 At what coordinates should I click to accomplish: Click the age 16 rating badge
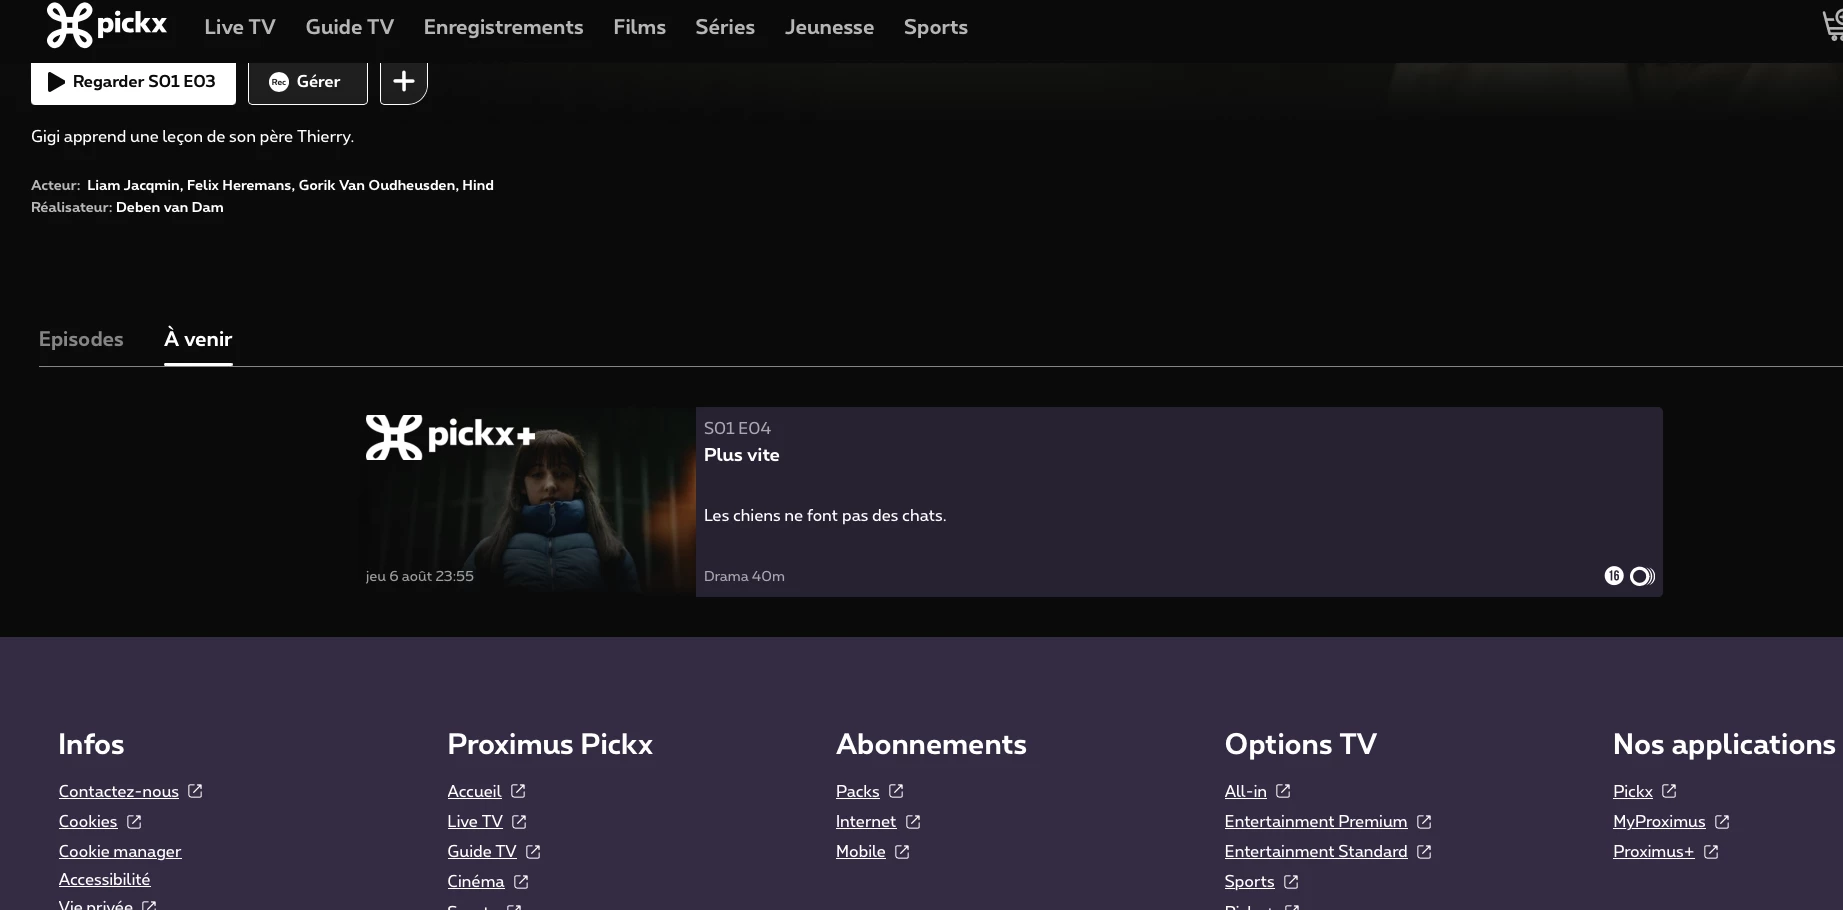1613,576
